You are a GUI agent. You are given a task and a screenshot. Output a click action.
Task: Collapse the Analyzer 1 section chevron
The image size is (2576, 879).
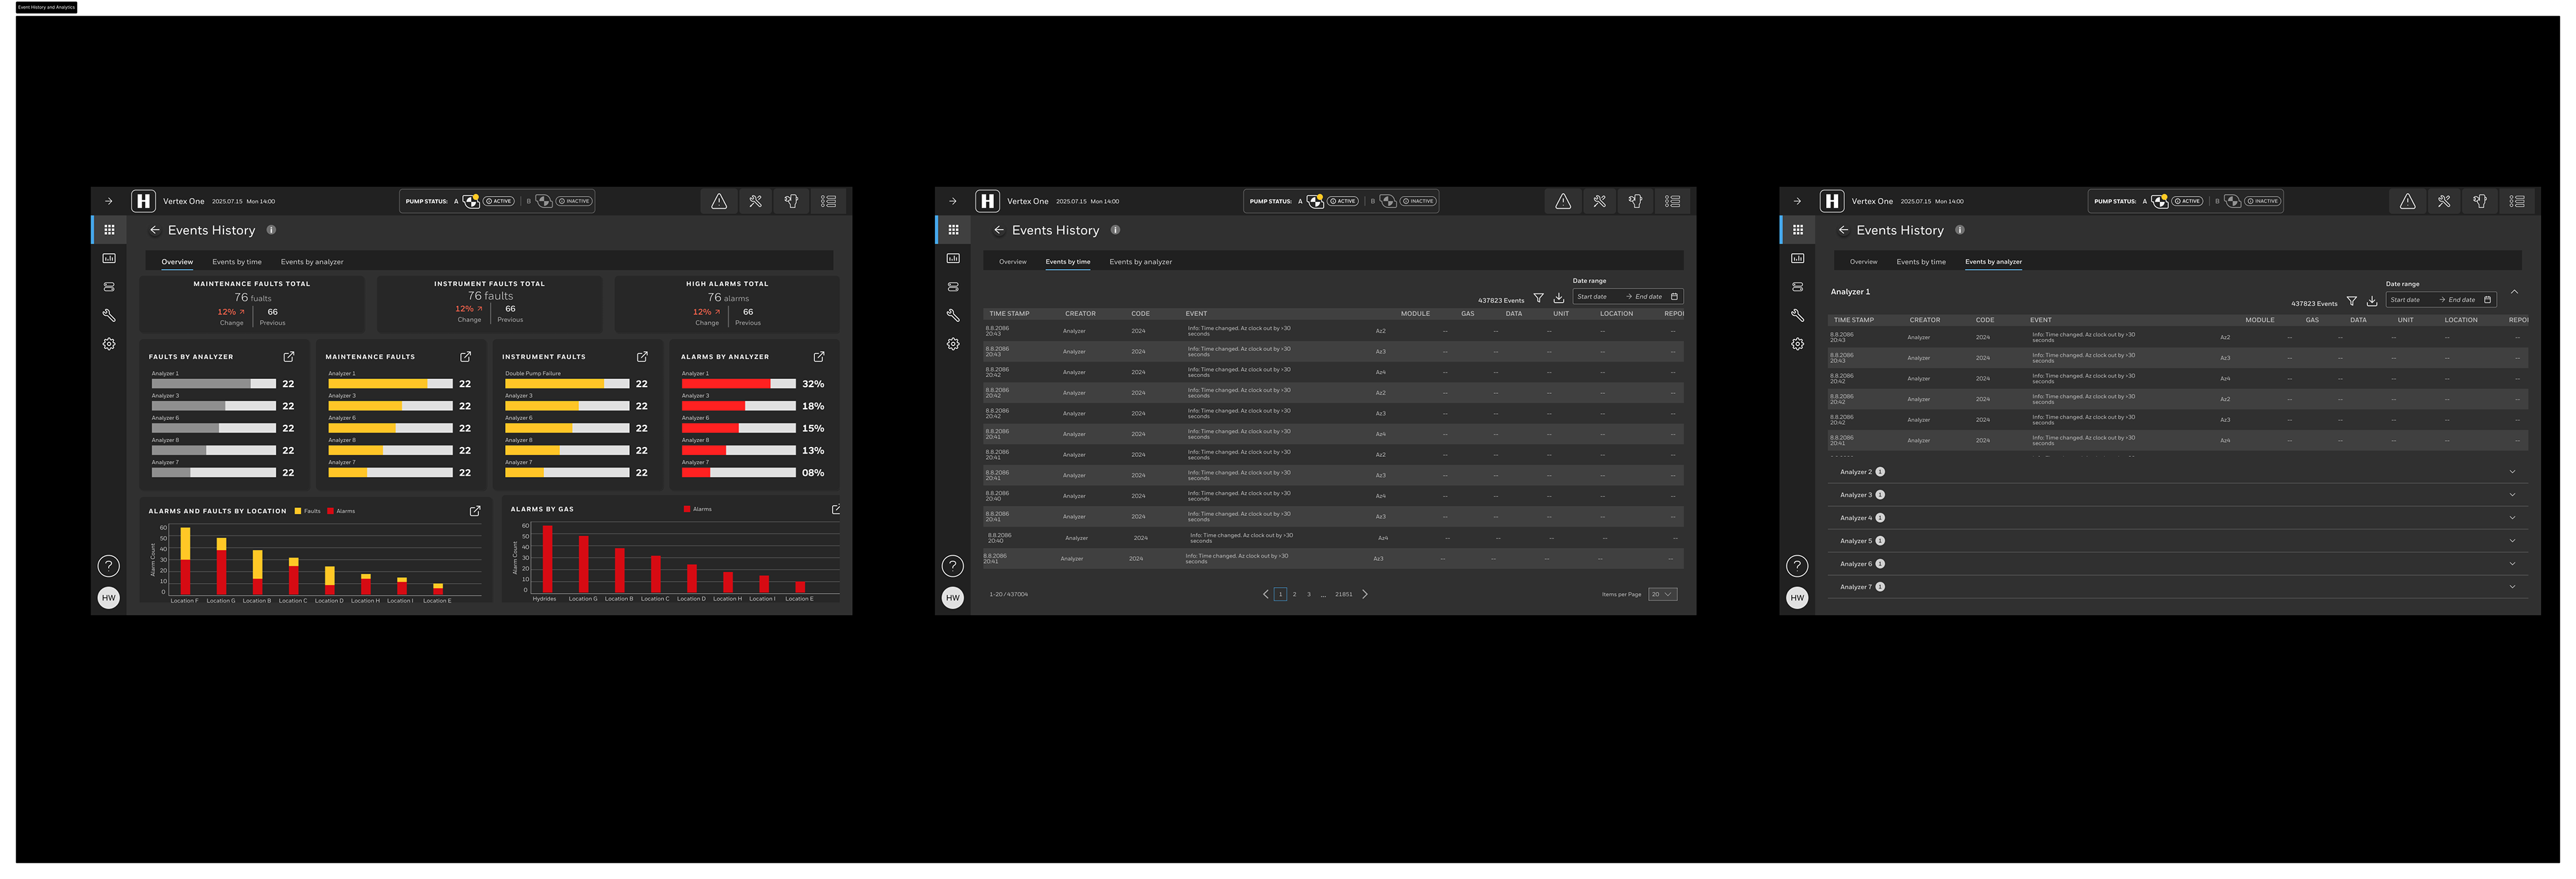pyautogui.click(x=2514, y=292)
